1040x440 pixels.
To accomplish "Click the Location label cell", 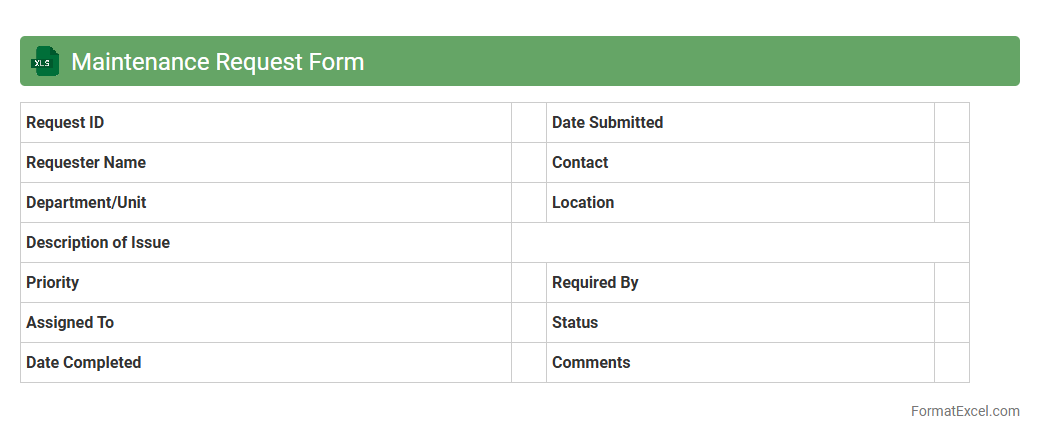I will click(740, 203).
